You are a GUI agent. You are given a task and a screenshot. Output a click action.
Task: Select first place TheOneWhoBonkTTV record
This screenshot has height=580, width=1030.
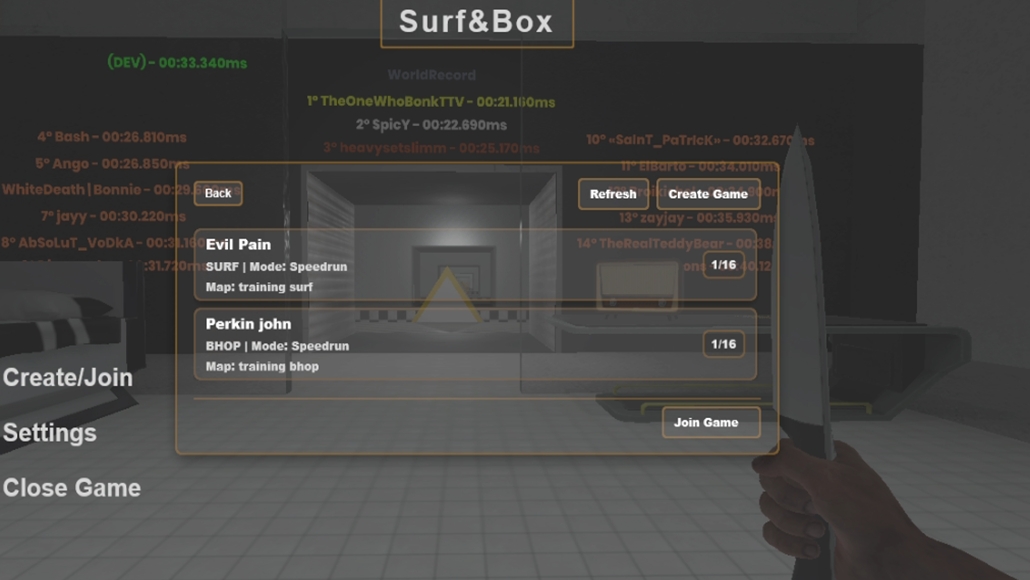(431, 102)
